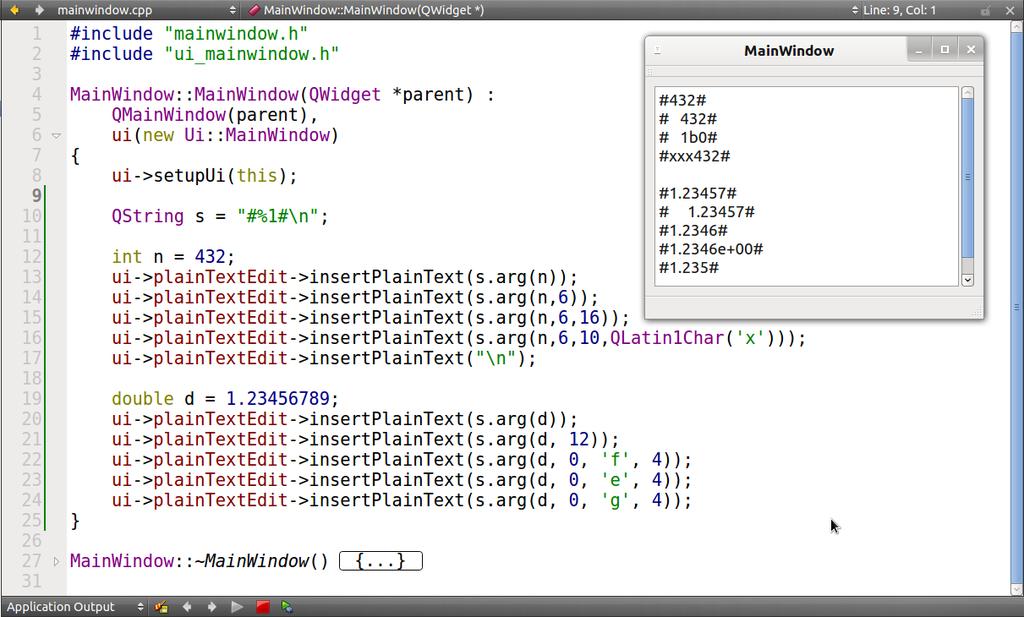
Task: Click the MainWindow app title bar menu icon
Action: pos(658,50)
